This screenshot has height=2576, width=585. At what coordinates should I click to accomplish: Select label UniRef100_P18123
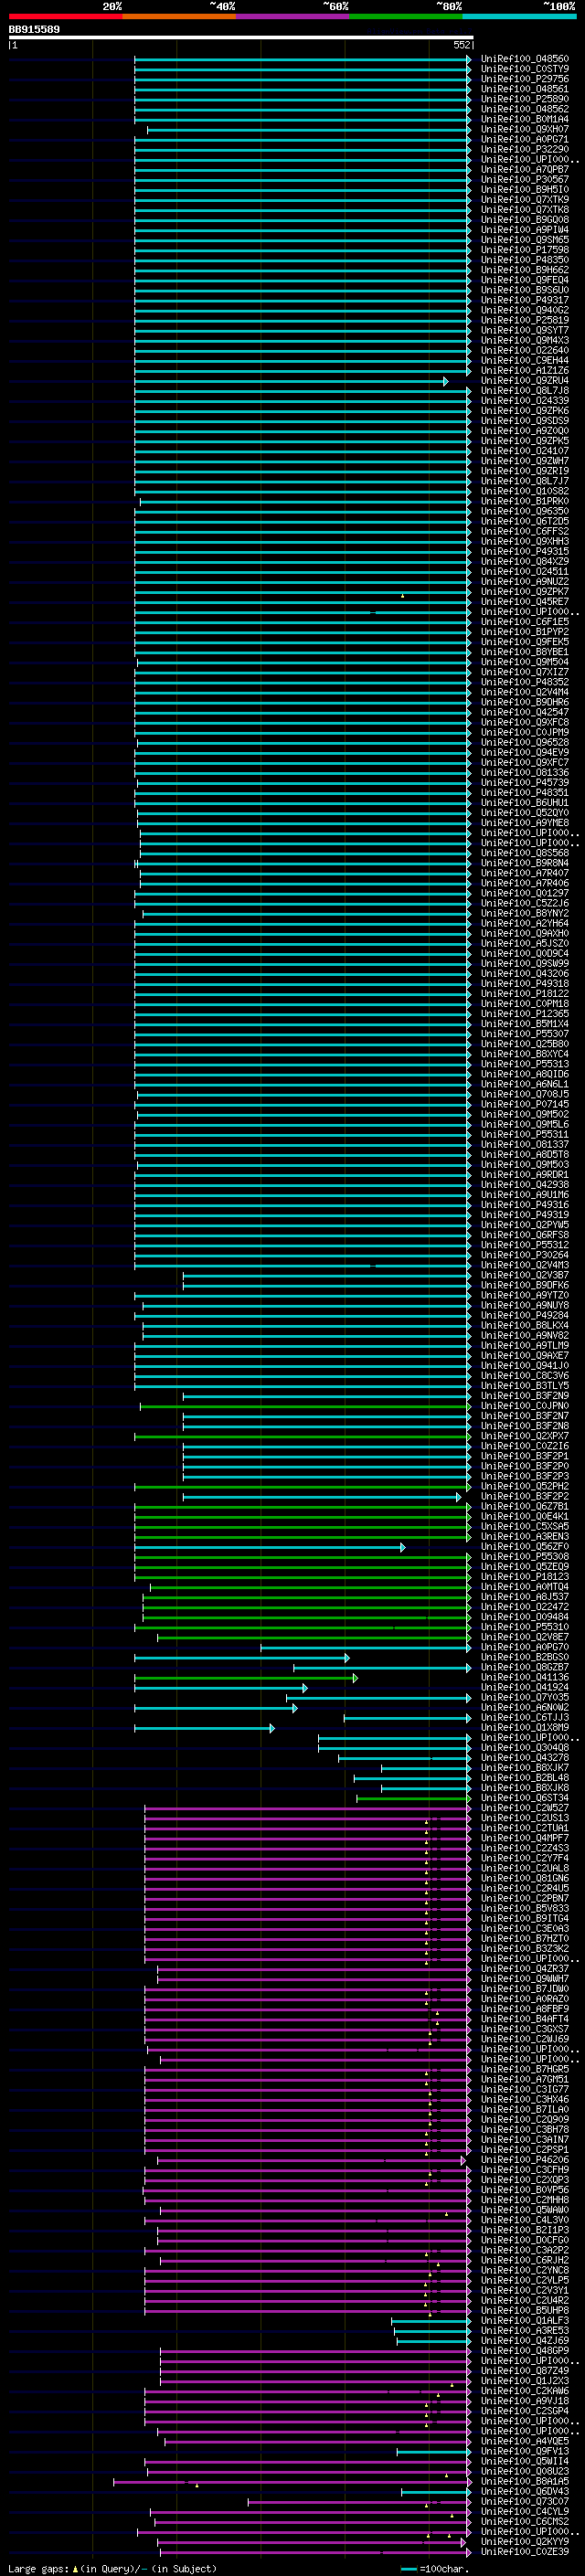(x=525, y=1577)
